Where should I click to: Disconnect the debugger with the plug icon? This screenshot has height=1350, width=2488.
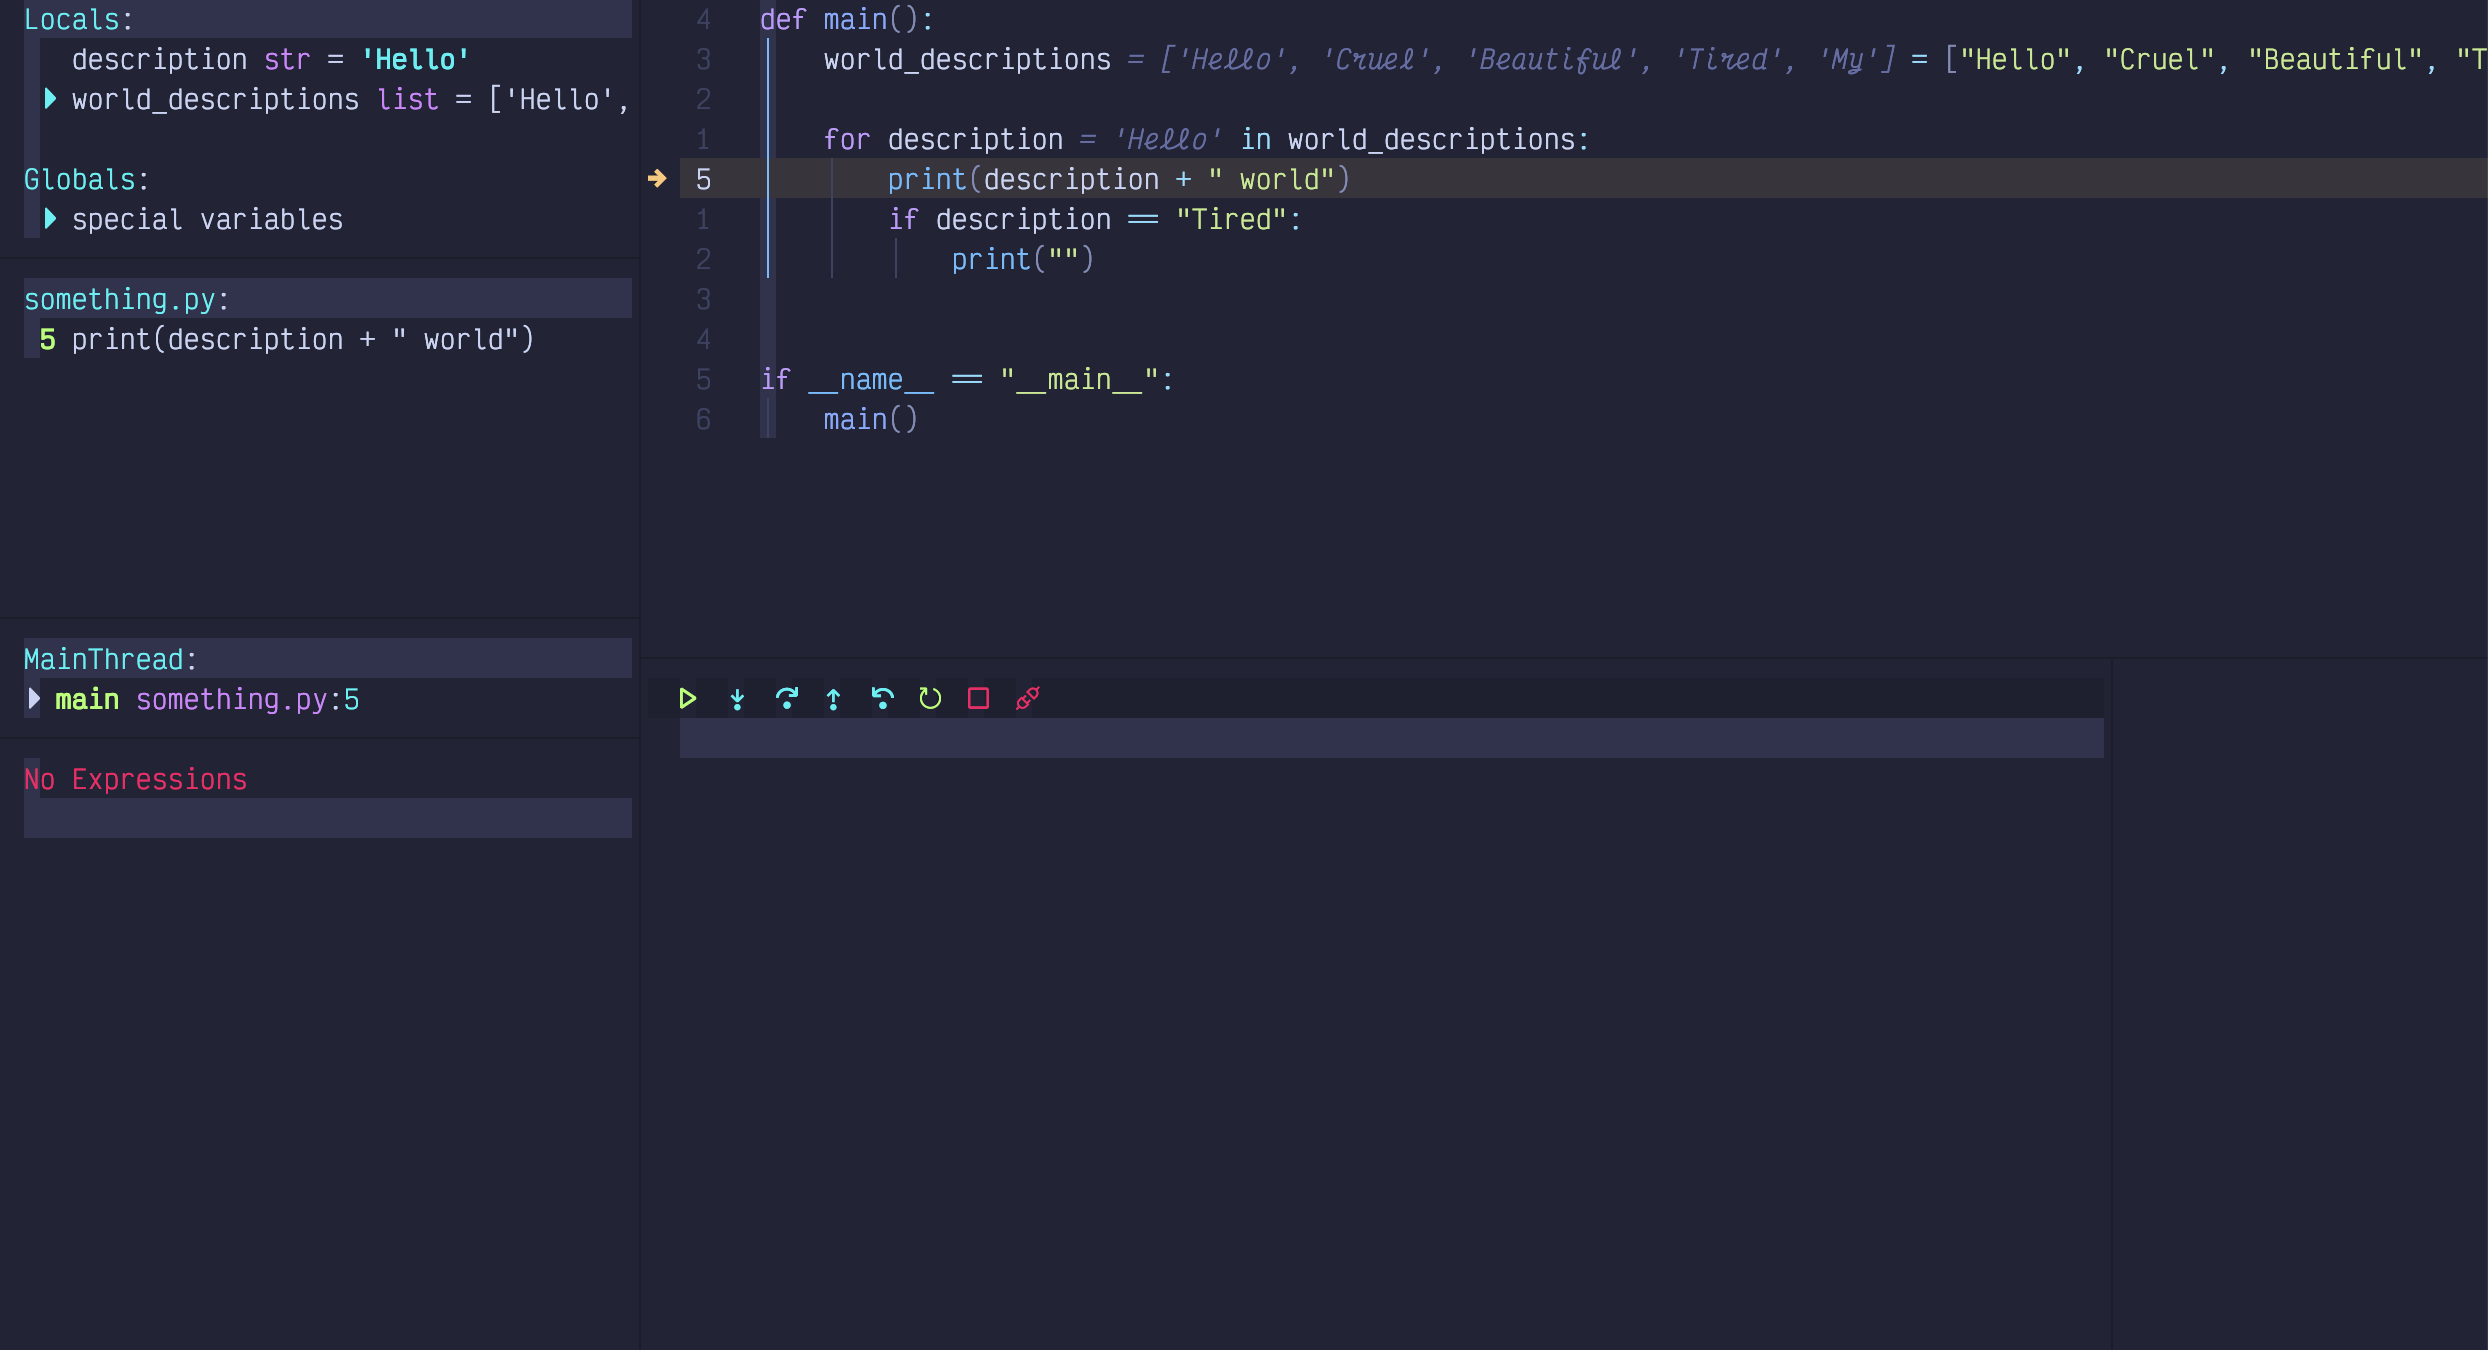[x=1027, y=699]
